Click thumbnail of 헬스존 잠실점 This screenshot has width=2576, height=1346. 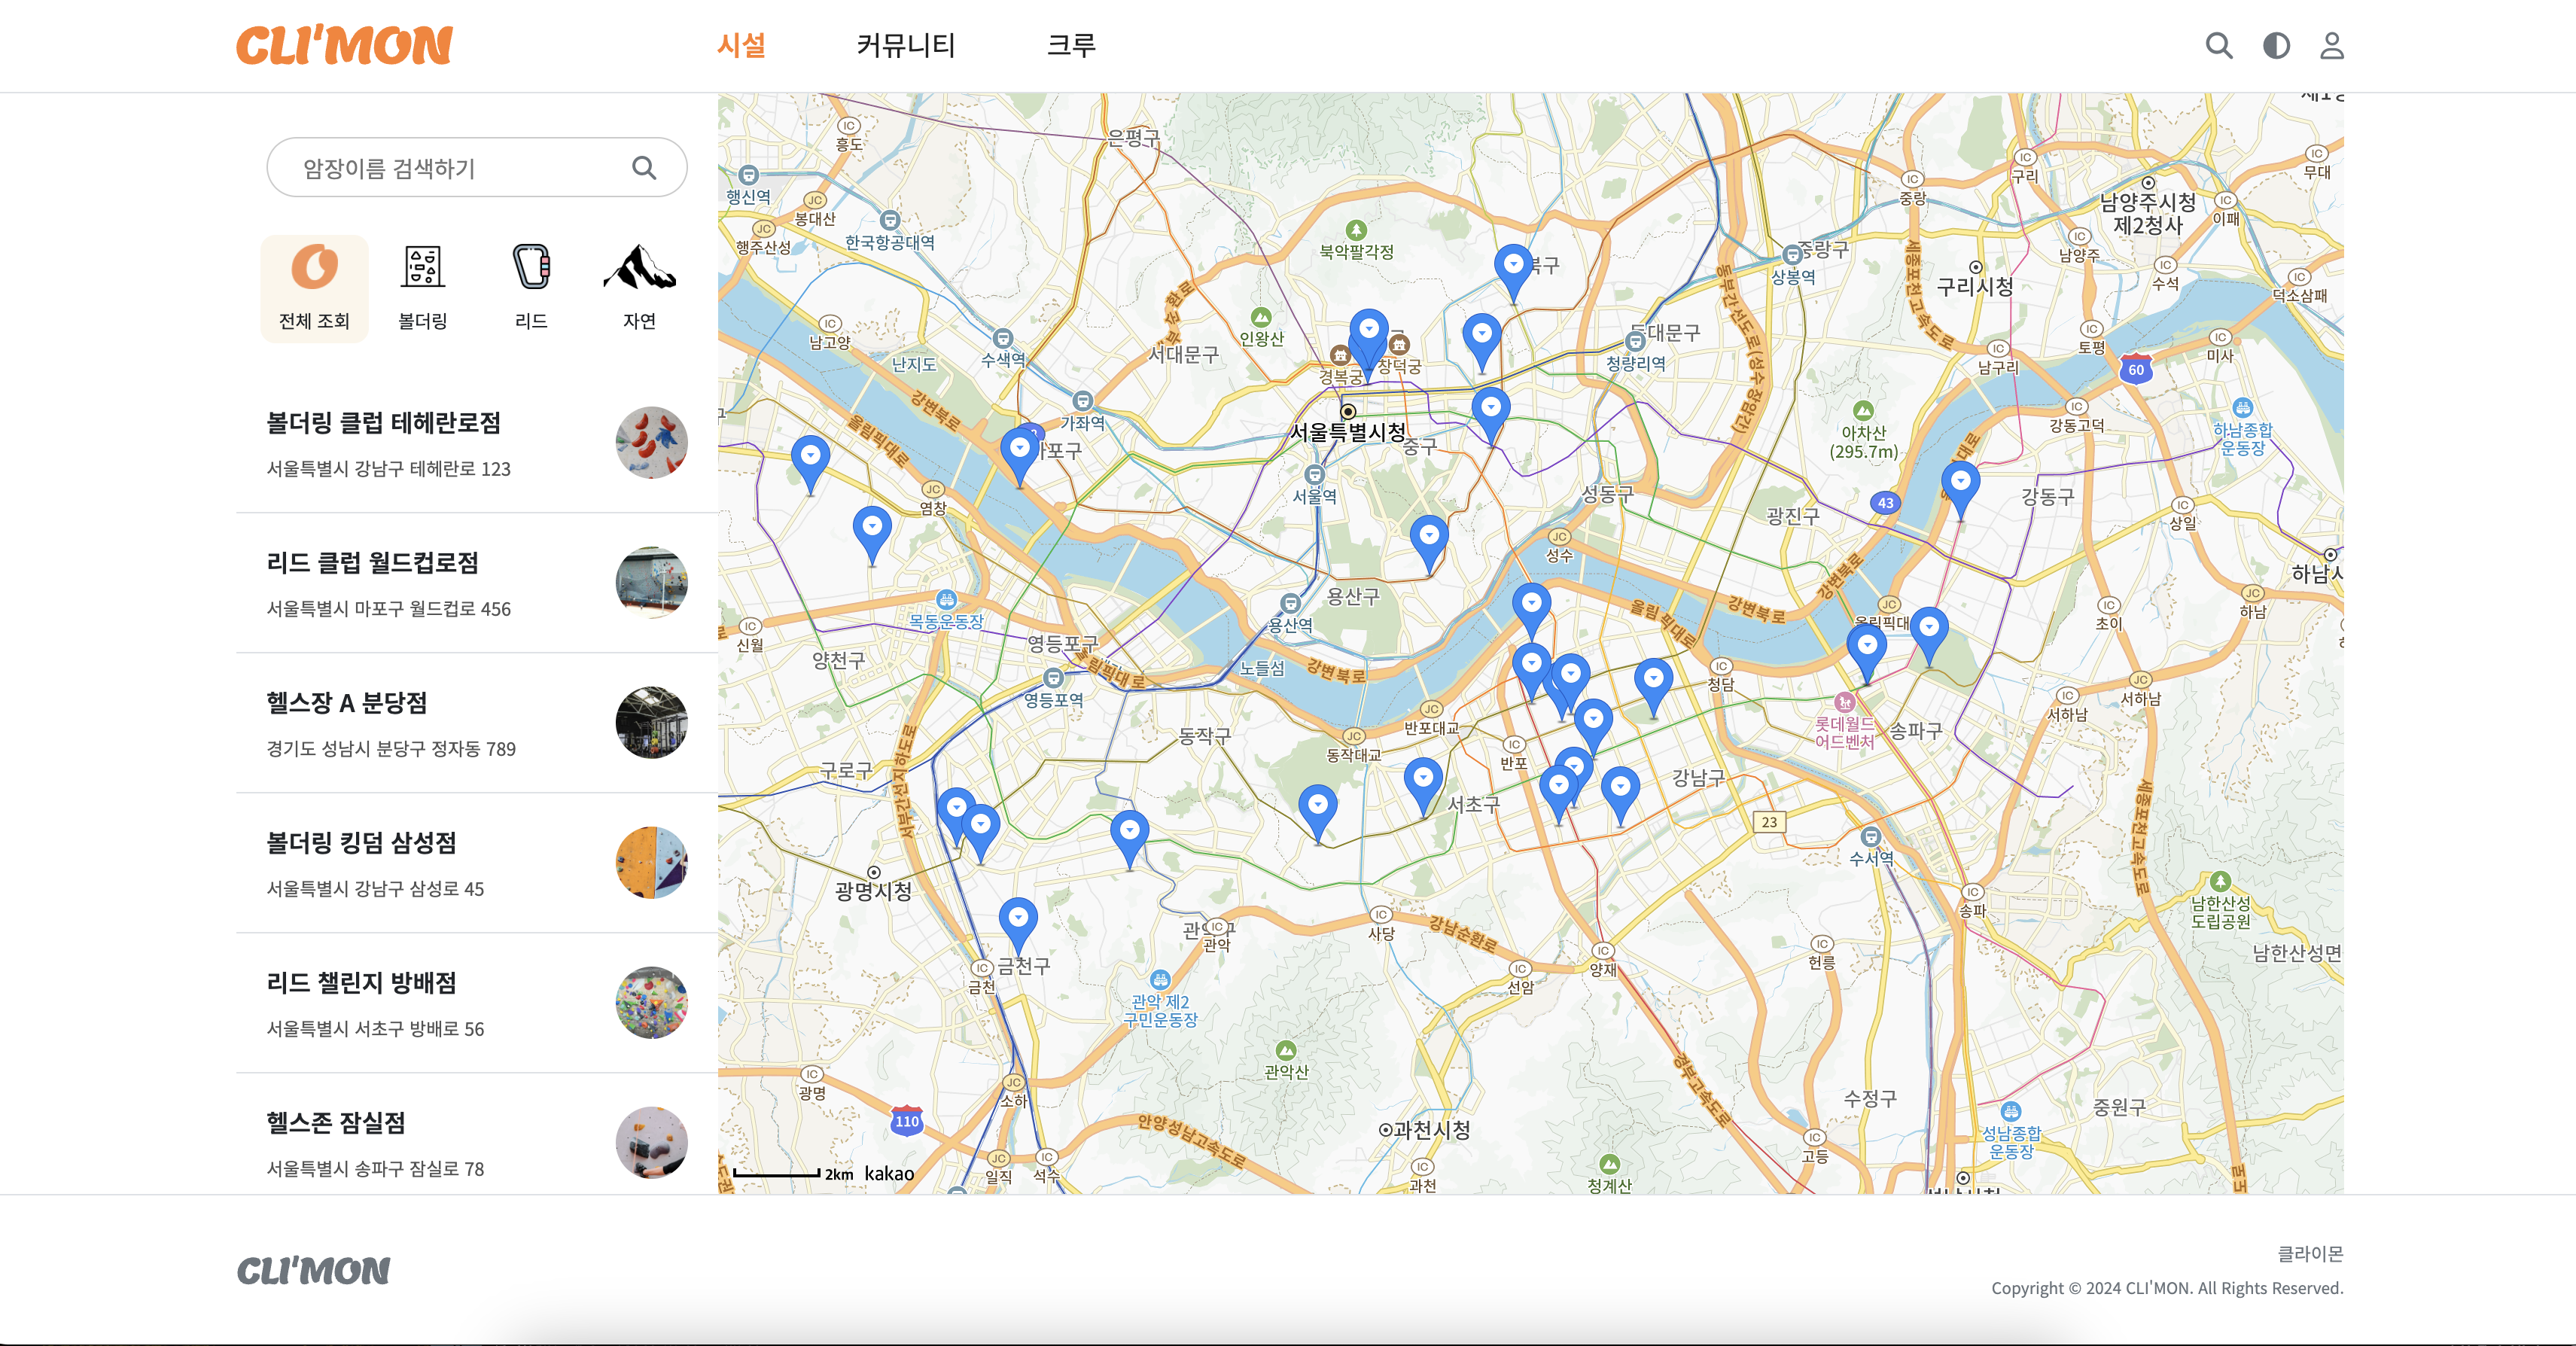[651, 1143]
